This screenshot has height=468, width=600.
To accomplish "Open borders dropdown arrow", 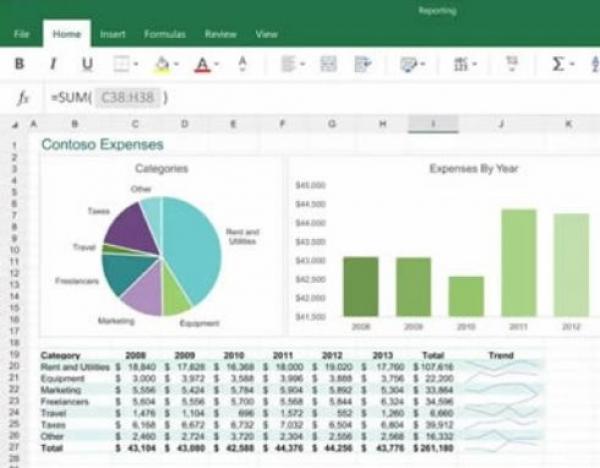I will click(x=136, y=64).
